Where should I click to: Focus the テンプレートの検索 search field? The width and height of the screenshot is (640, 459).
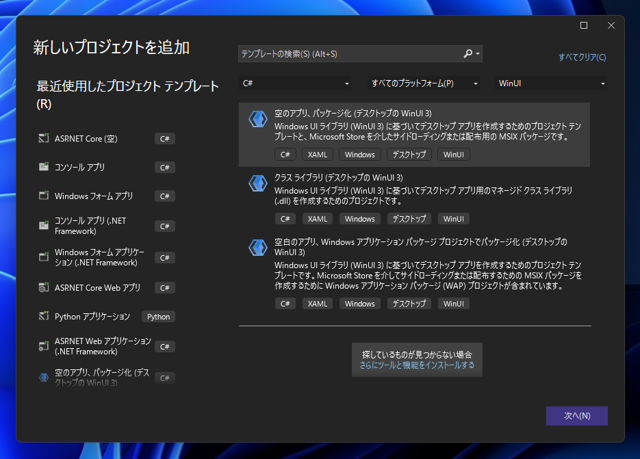coord(351,54)
